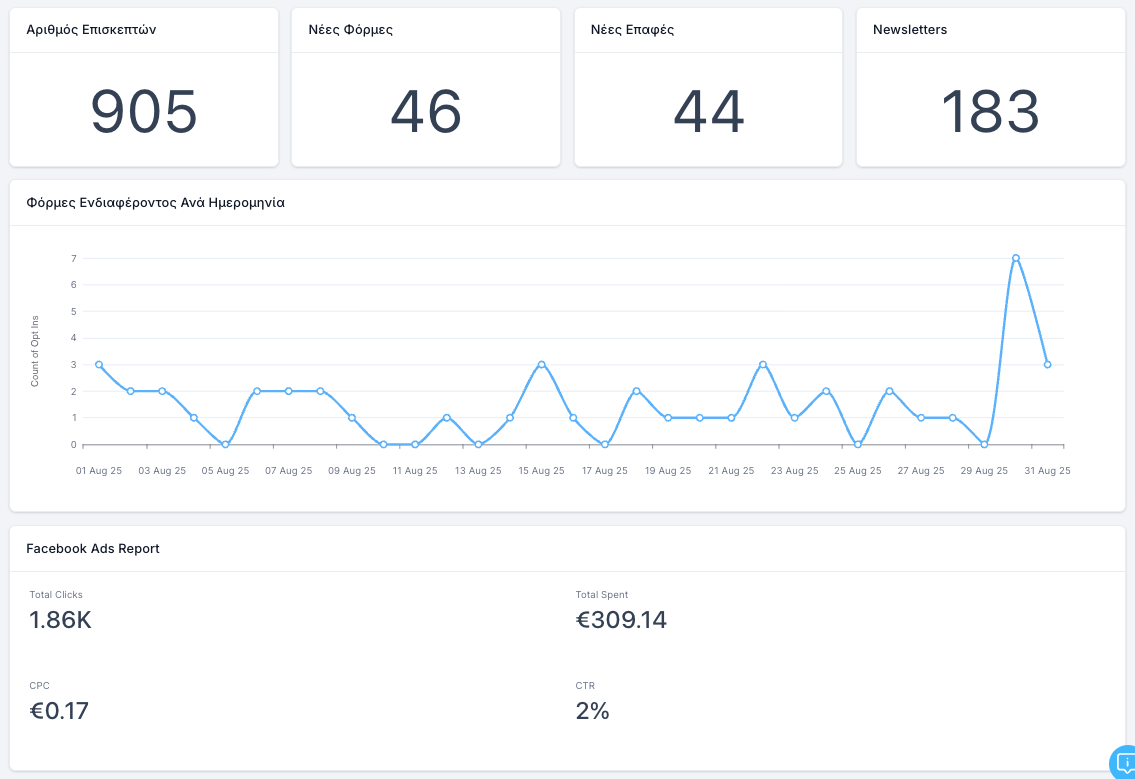1135x779 pixels.
Task: Click the 15 Aug 25 x-axis label
Action: [x=541, y=471]
